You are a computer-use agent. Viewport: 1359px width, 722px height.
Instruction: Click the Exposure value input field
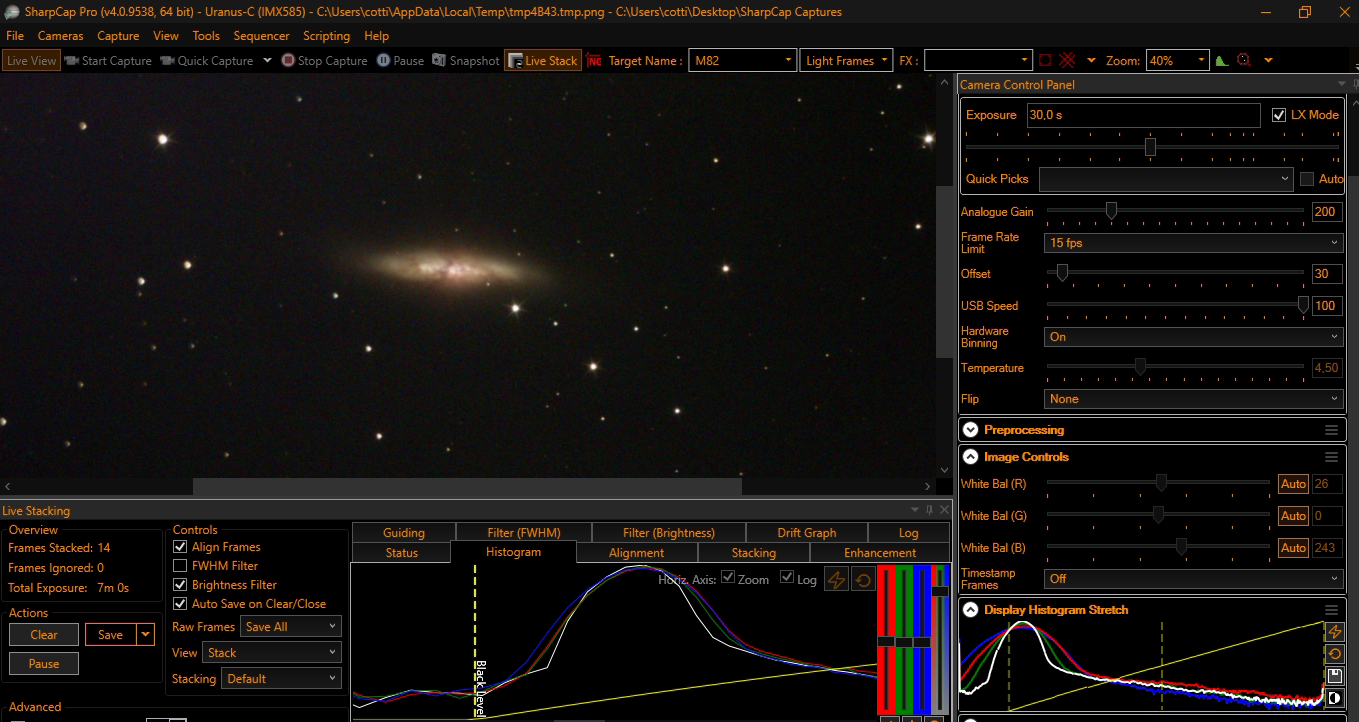[1143, 115]
